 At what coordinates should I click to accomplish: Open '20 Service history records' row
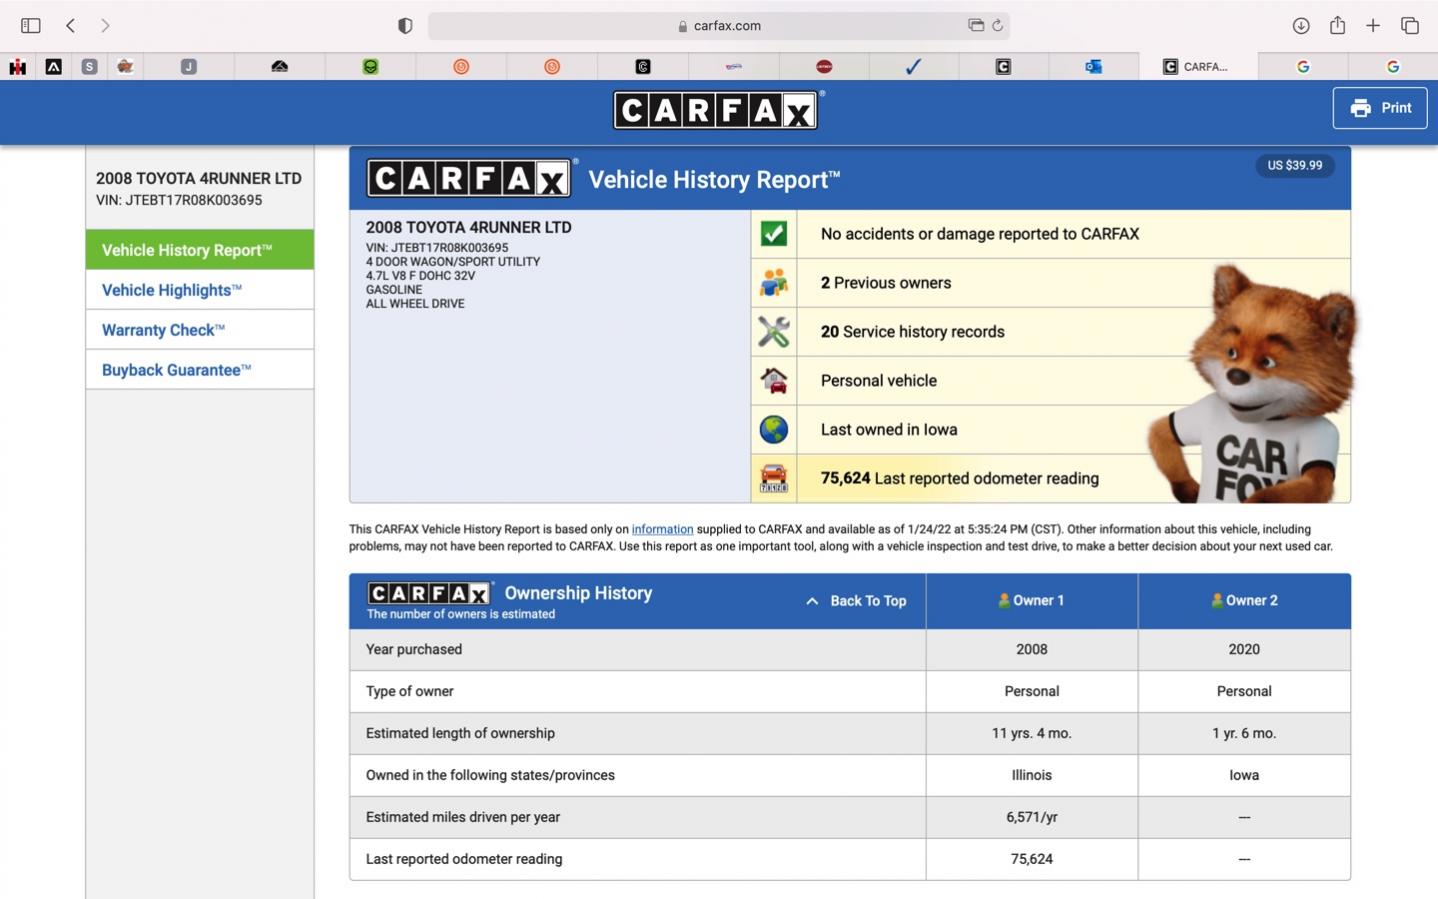tap(1050, 332)
